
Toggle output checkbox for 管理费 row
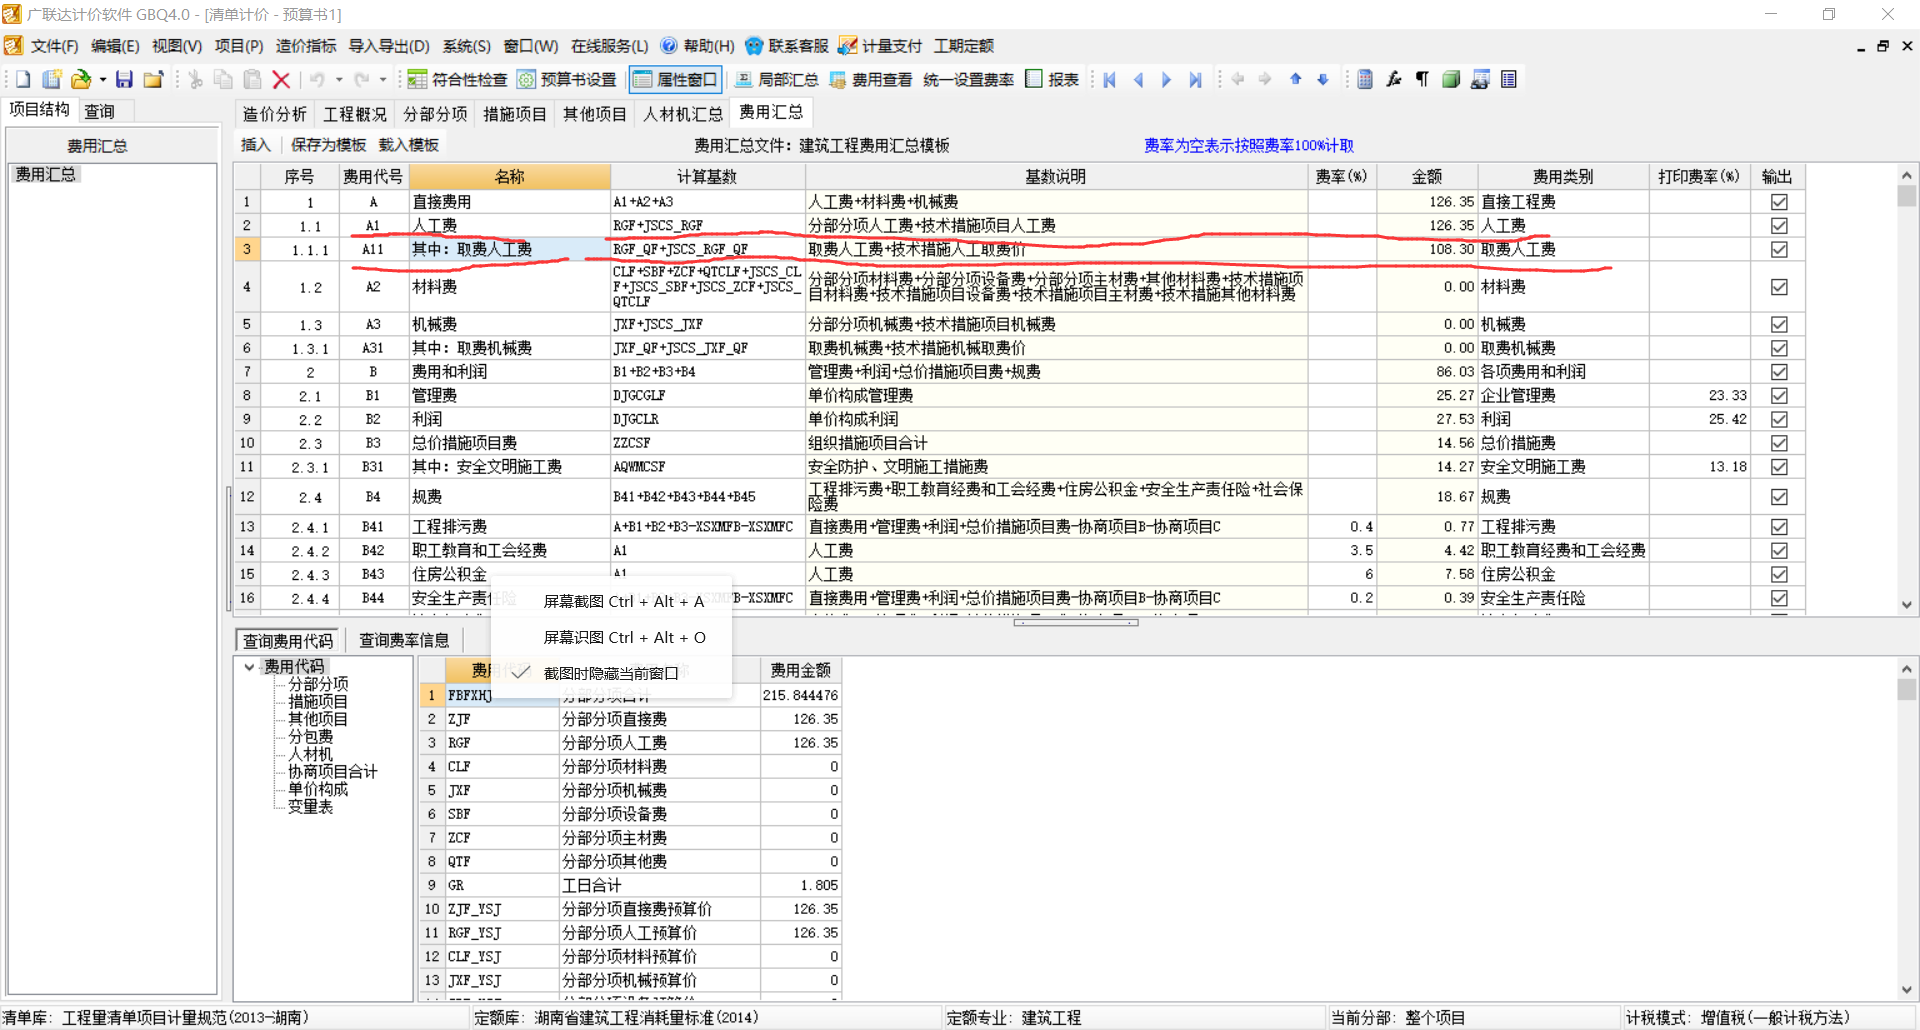click(x=1779, y=395)
